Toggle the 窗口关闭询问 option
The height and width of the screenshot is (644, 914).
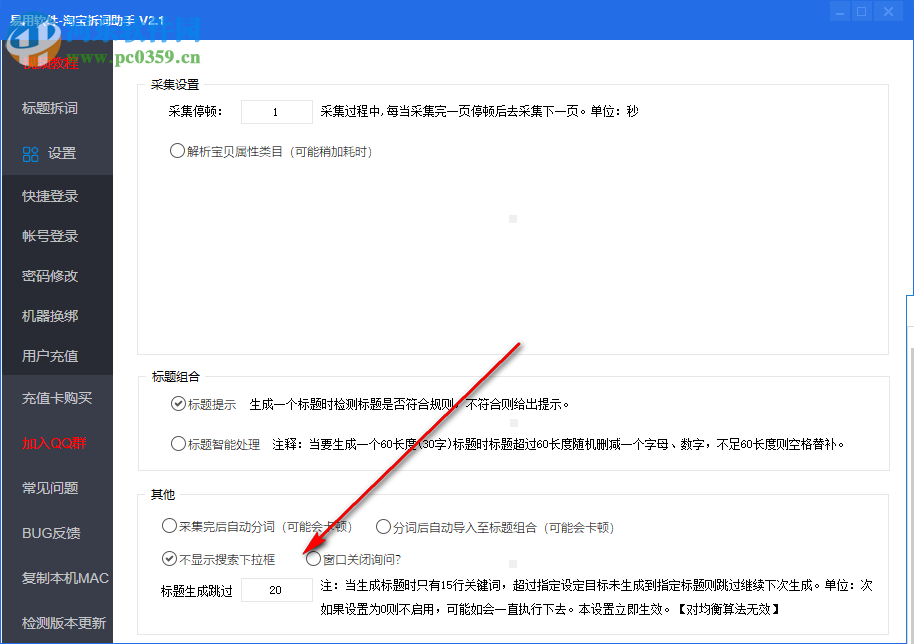312,558
